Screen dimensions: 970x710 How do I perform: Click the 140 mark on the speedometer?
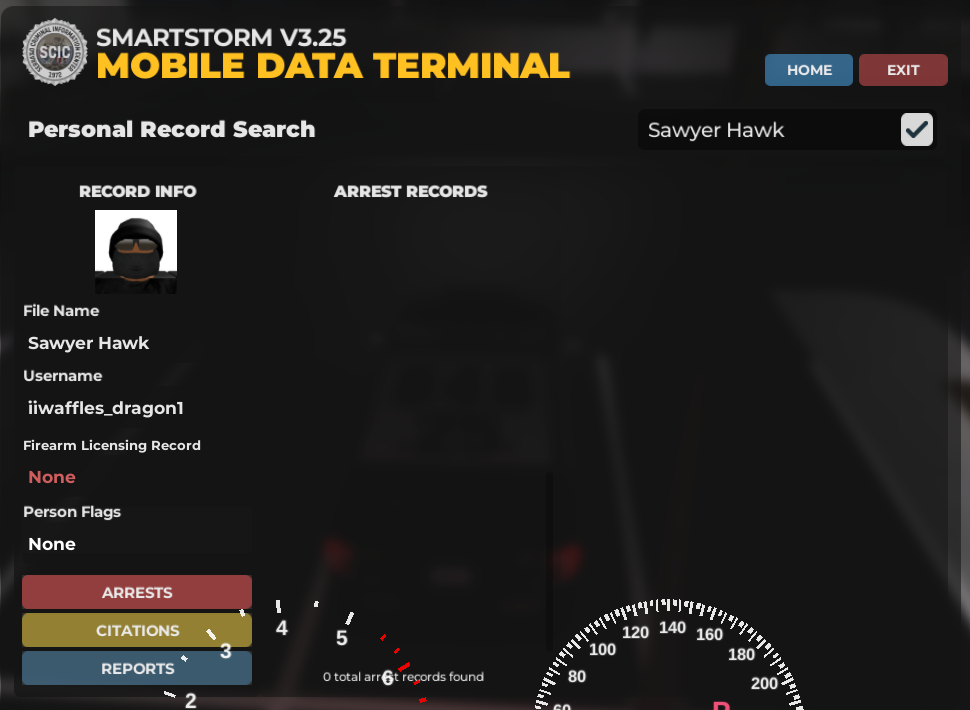tap(672, 628)
